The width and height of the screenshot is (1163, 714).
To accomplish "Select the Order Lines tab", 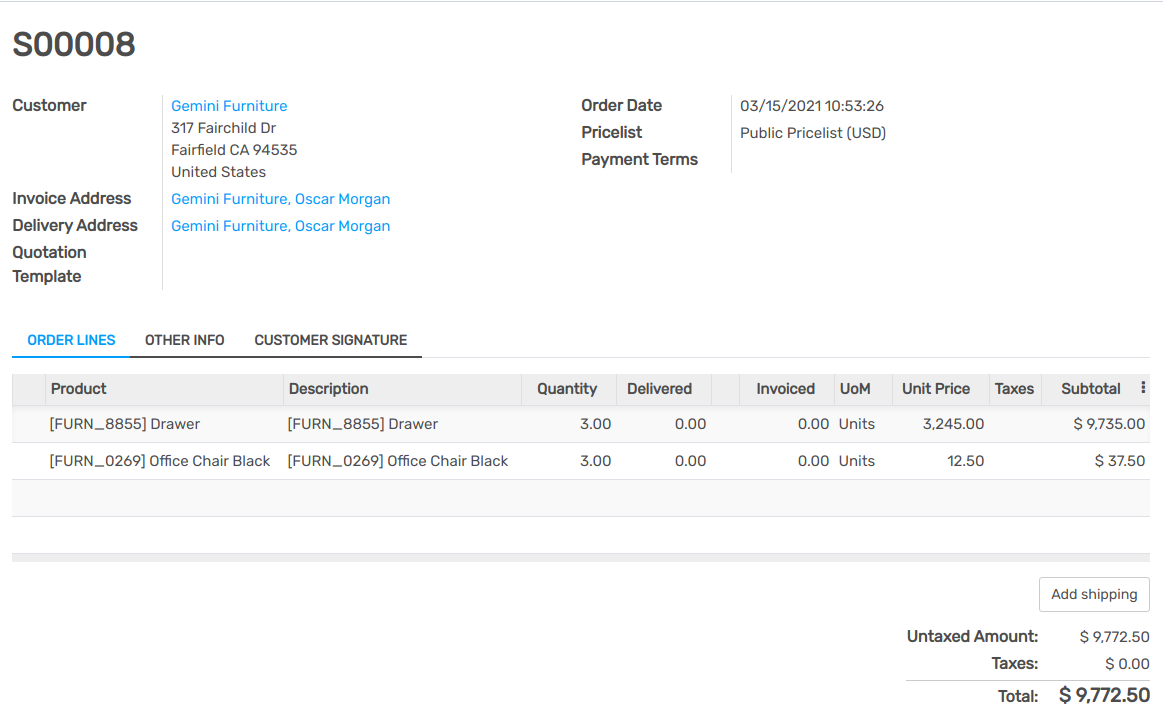I will [x=70, y=340].
